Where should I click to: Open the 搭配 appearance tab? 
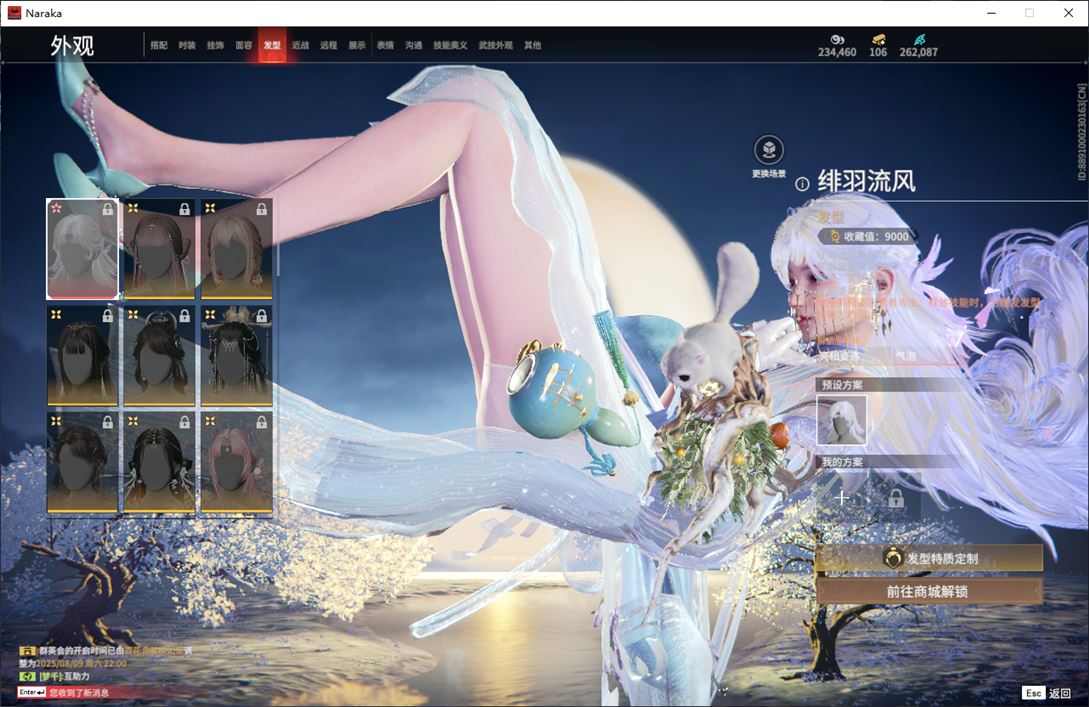coord(159,45)
